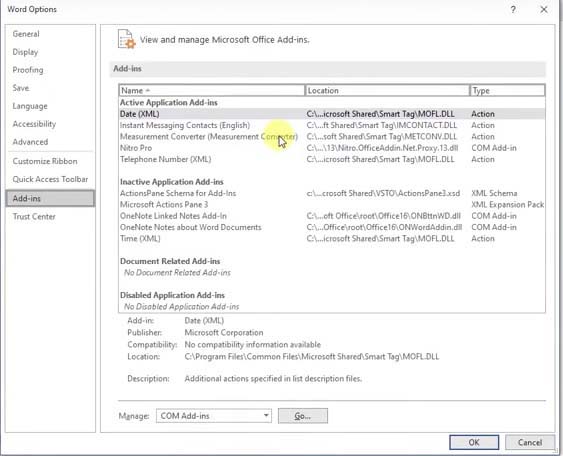
Task: Sort by the Location column header
Action: click(387, 90)
